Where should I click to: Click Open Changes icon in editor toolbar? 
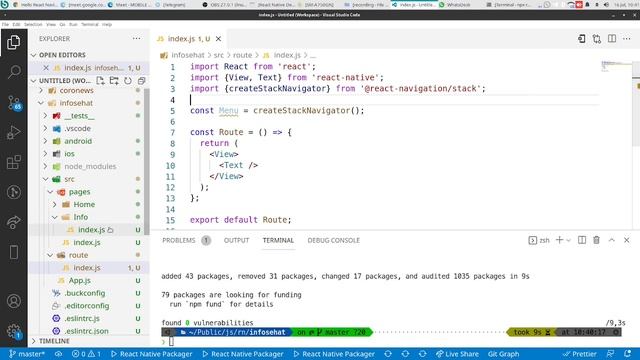point(582,38)
